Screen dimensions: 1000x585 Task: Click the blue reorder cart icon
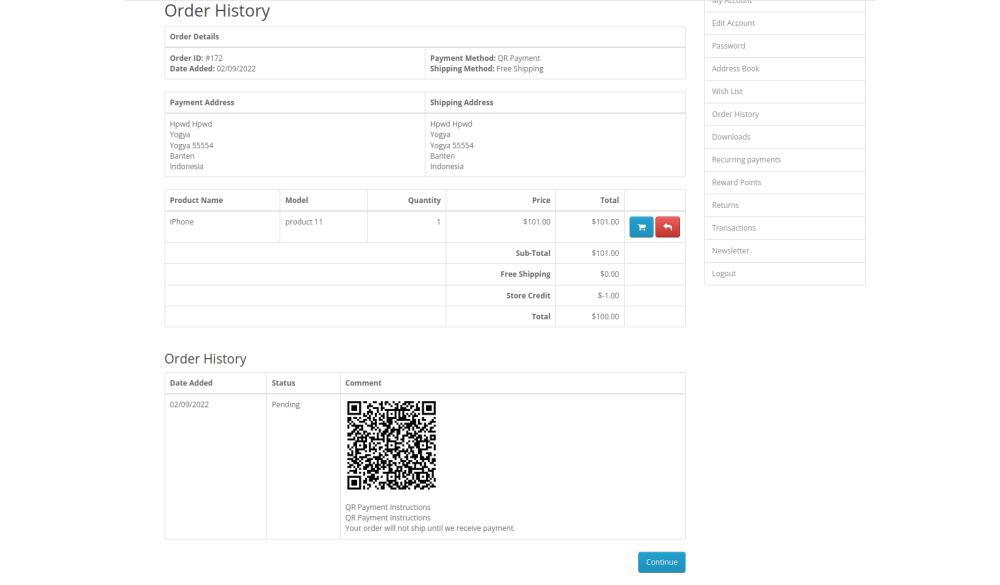click(x=641, y=227)
